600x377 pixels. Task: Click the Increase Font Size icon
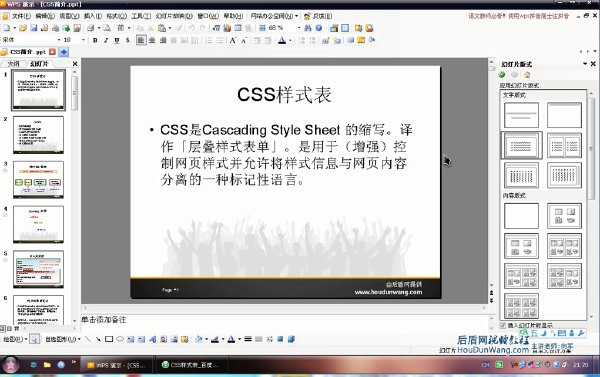pyautogui.click(x=233, y=40)
